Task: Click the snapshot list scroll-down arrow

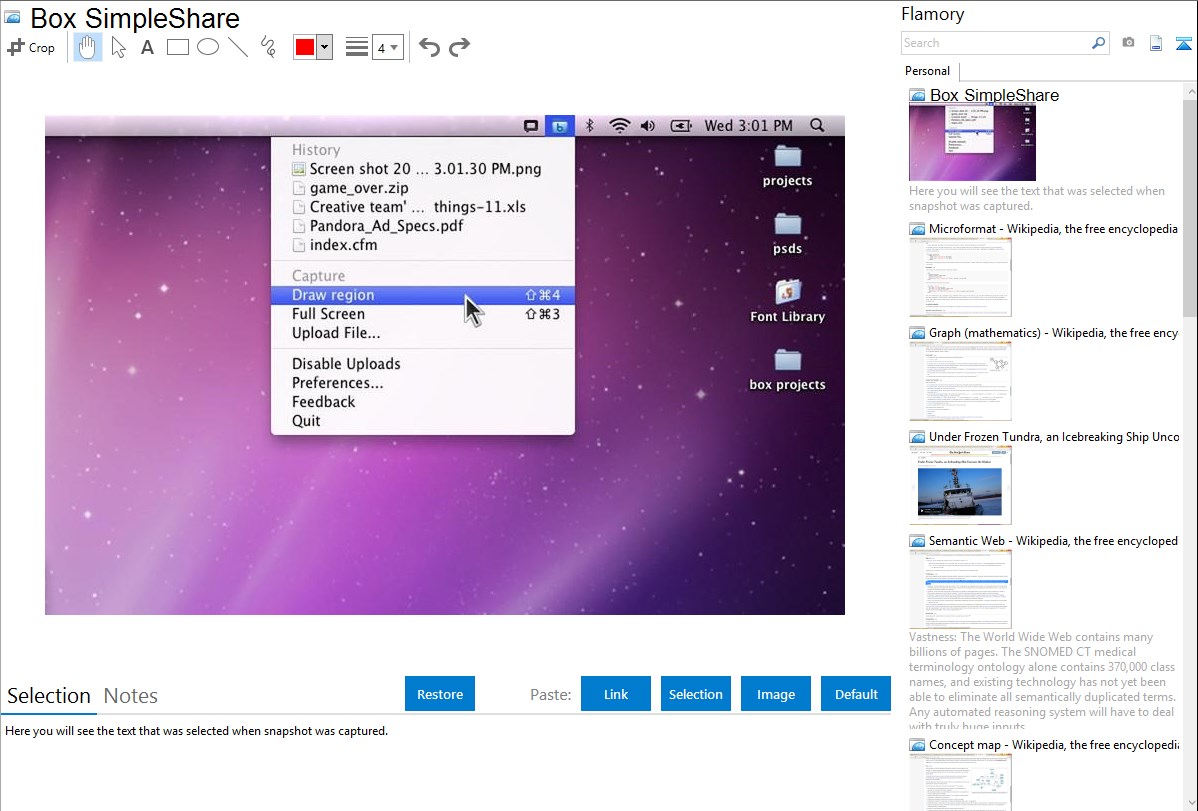Action: point(1190,803)
